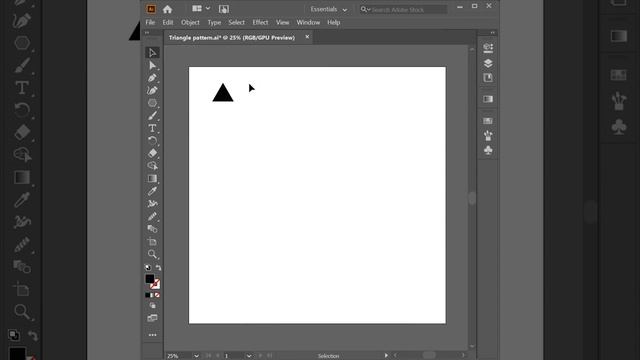Viewport: 640px width, 360px height.
Task: Close the Triangle pattern.ai tab
Action: click(x=307, y=37)
